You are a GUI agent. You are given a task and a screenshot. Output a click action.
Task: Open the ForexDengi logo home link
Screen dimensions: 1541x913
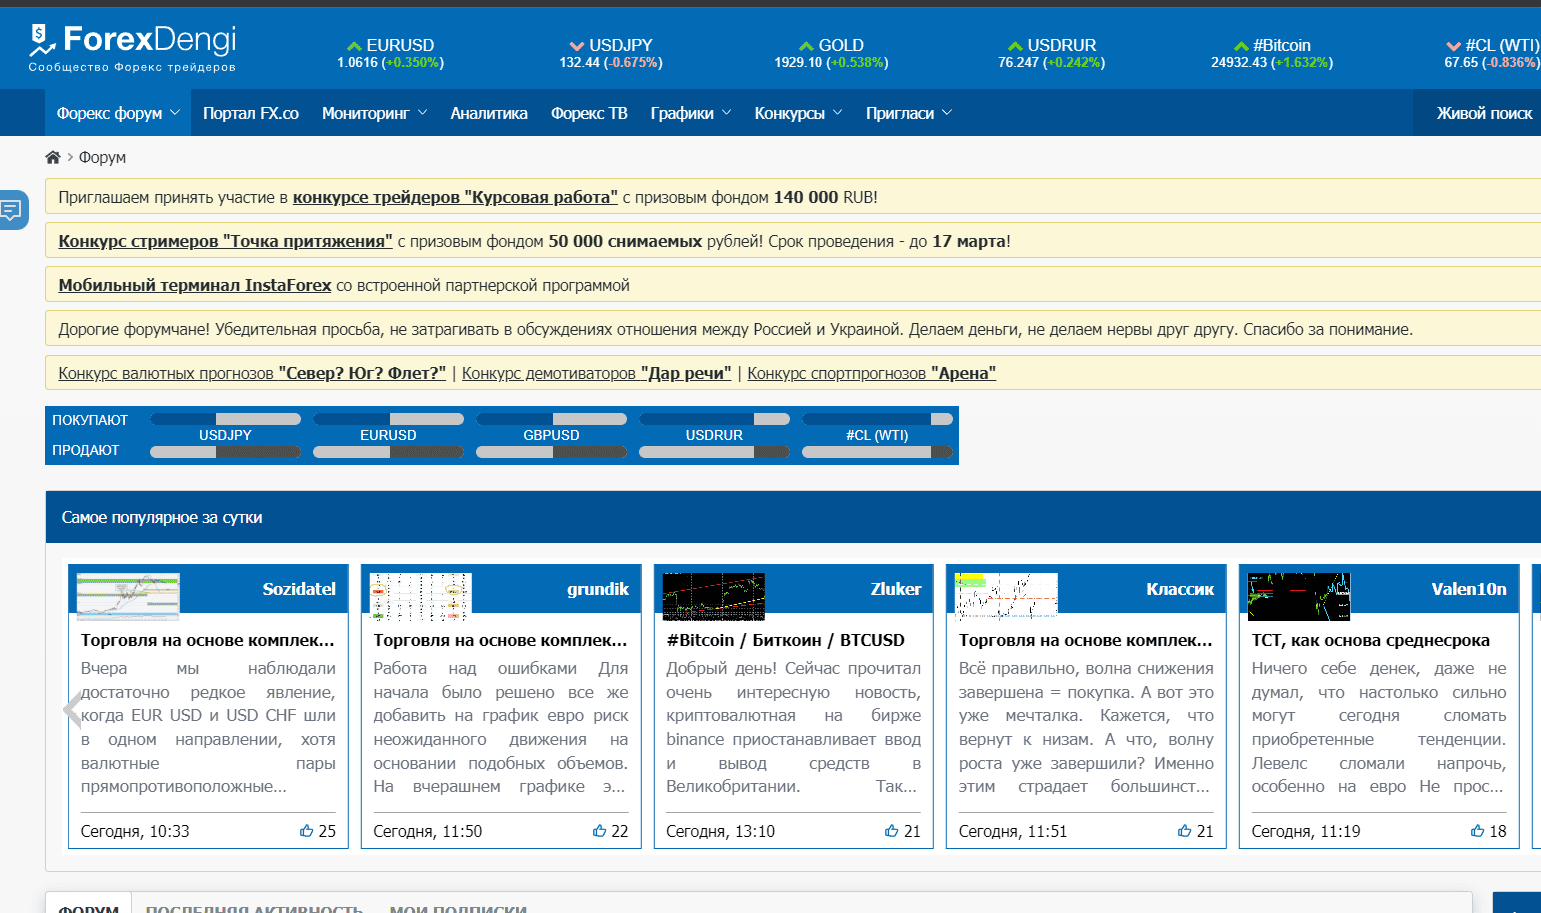132,48
